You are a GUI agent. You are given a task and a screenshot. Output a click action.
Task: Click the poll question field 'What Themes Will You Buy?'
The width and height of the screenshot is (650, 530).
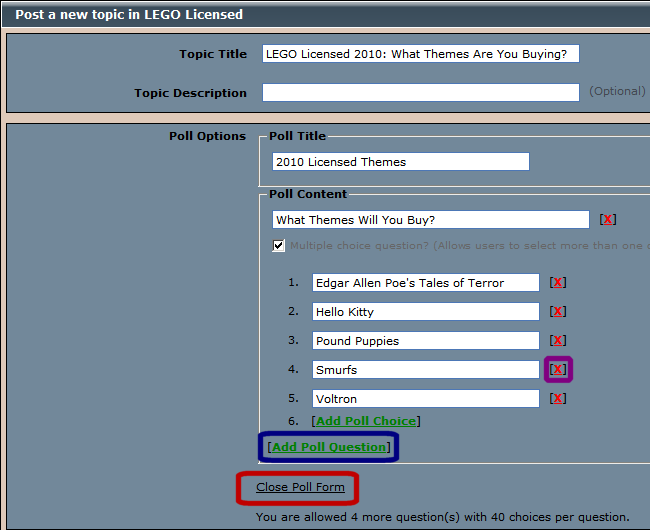tap(431, 220)
